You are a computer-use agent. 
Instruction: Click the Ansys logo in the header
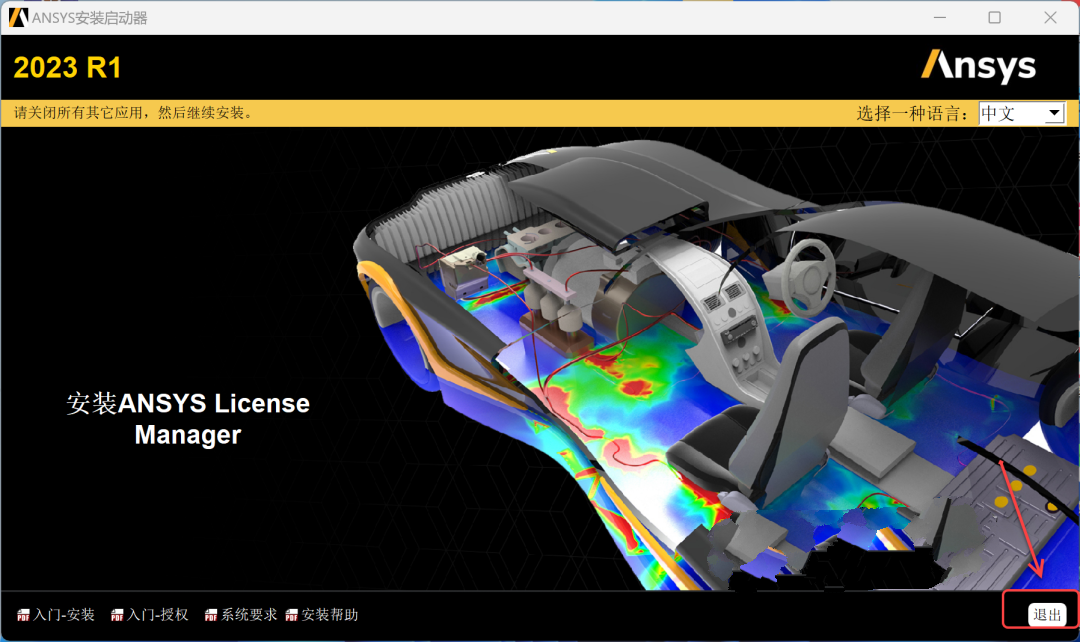978,67
